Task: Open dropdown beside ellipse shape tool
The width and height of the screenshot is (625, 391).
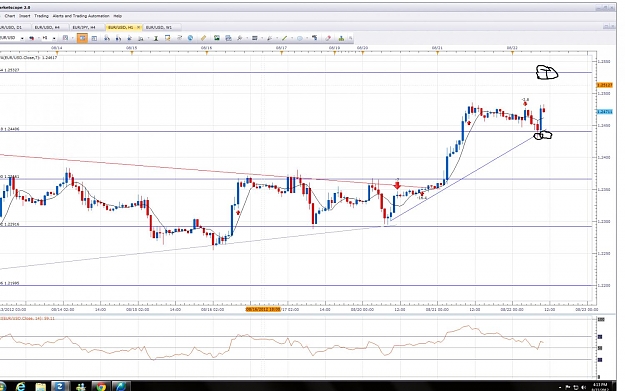Action: pyautogui.click(x=307, y=38)
